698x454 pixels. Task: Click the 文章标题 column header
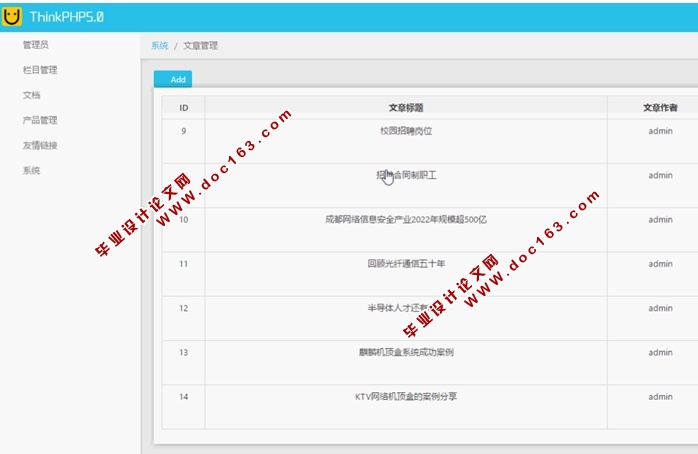[406, 108]
